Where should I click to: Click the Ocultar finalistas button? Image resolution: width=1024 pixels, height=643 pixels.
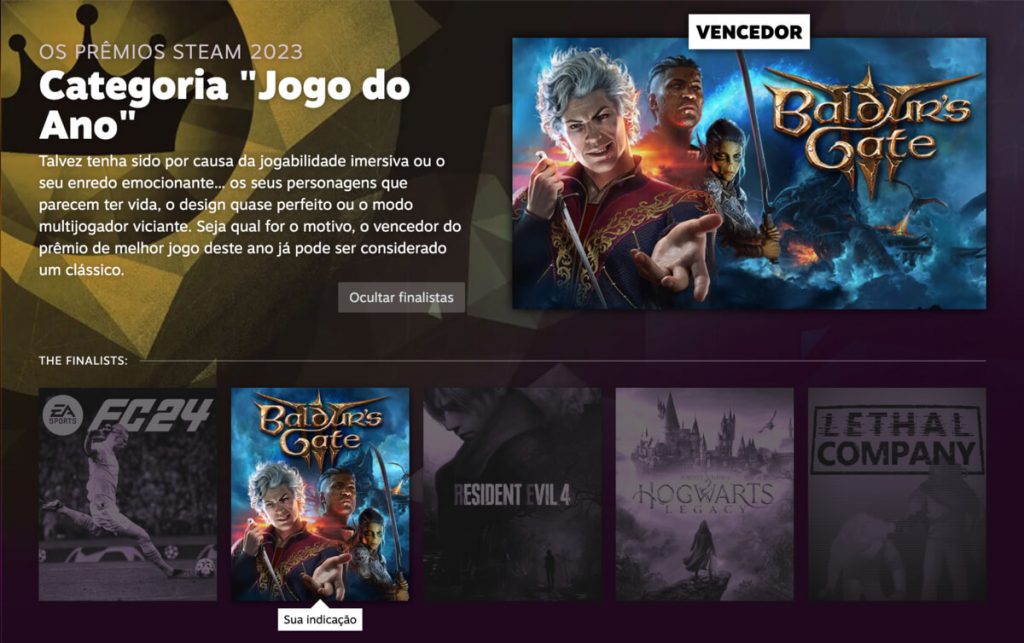401,297
